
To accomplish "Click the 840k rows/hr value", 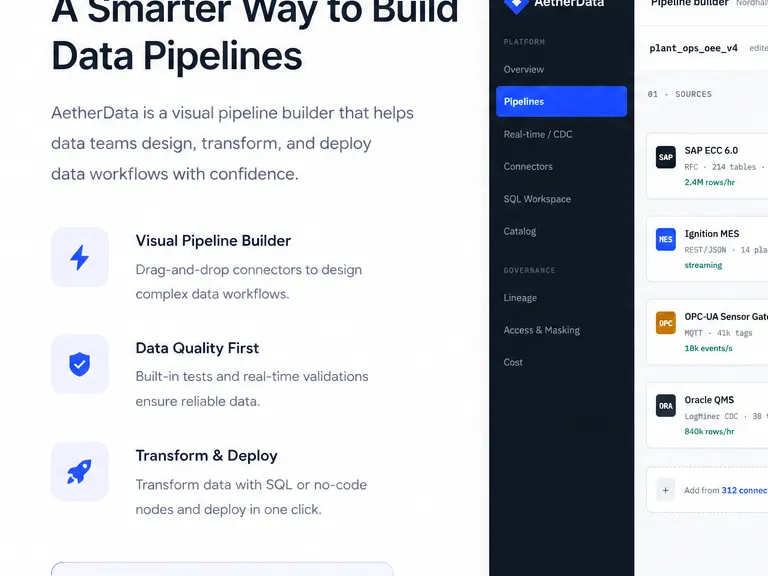I will tap(709, 432).
